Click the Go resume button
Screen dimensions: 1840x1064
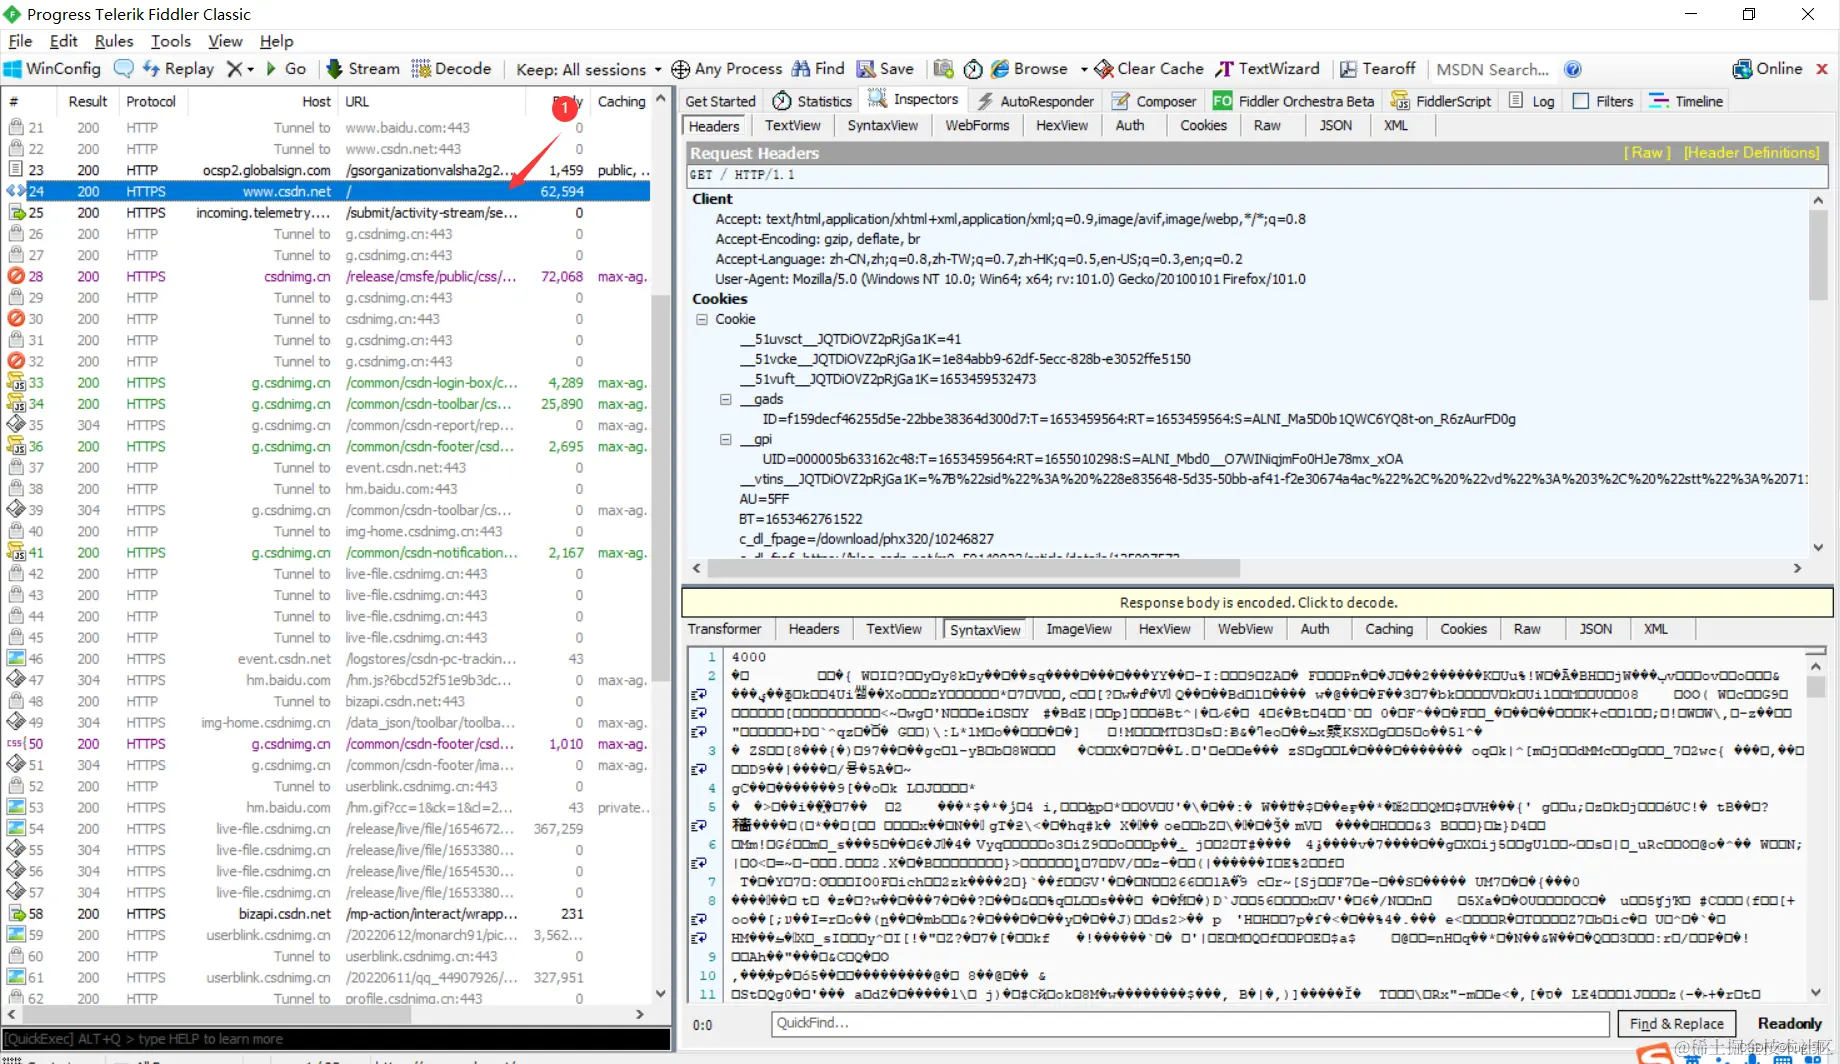285,69
